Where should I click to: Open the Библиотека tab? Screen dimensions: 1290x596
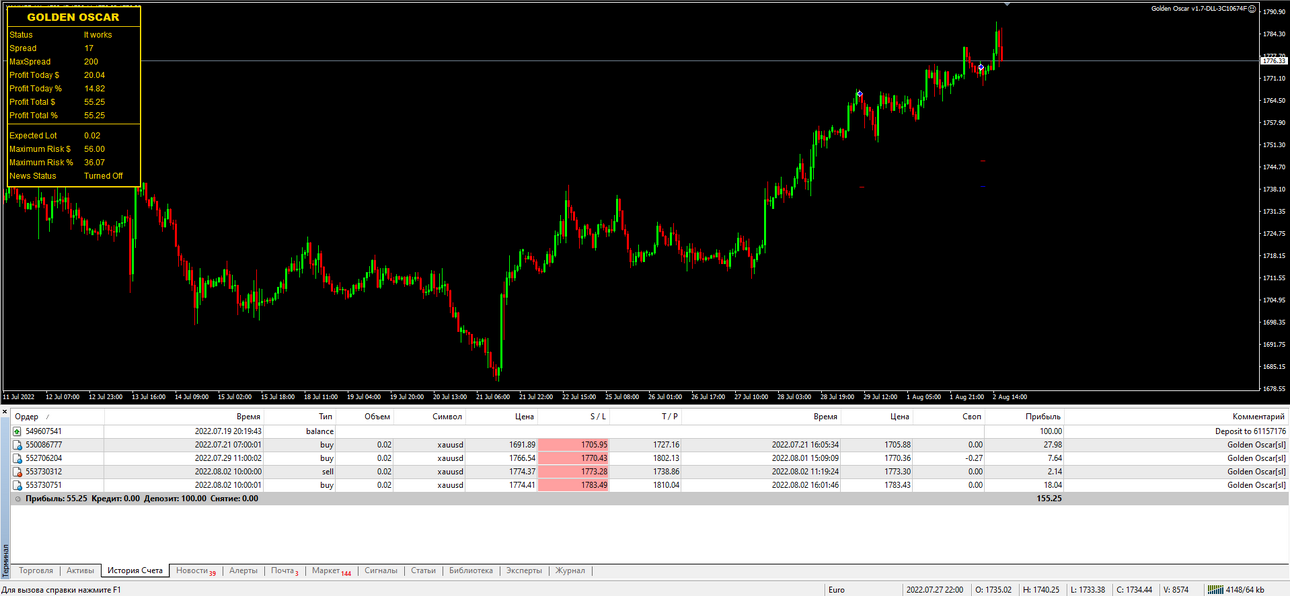pos(471,570)
